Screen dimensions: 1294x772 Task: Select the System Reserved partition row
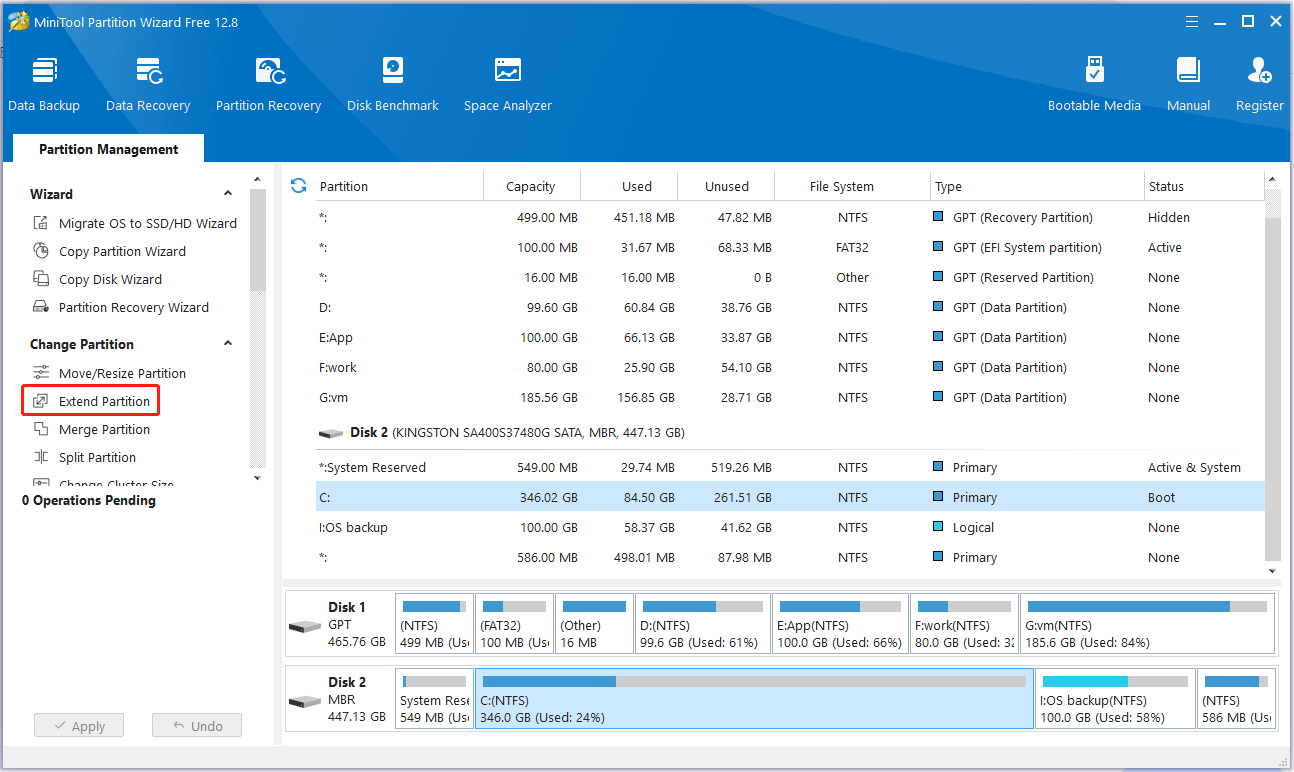(790, 467)
